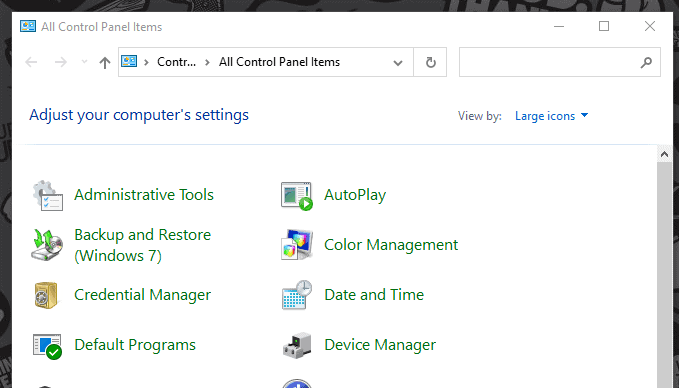Close the Control Panel window
Screen dimensions: 679x388
click(x=650, y=26)
